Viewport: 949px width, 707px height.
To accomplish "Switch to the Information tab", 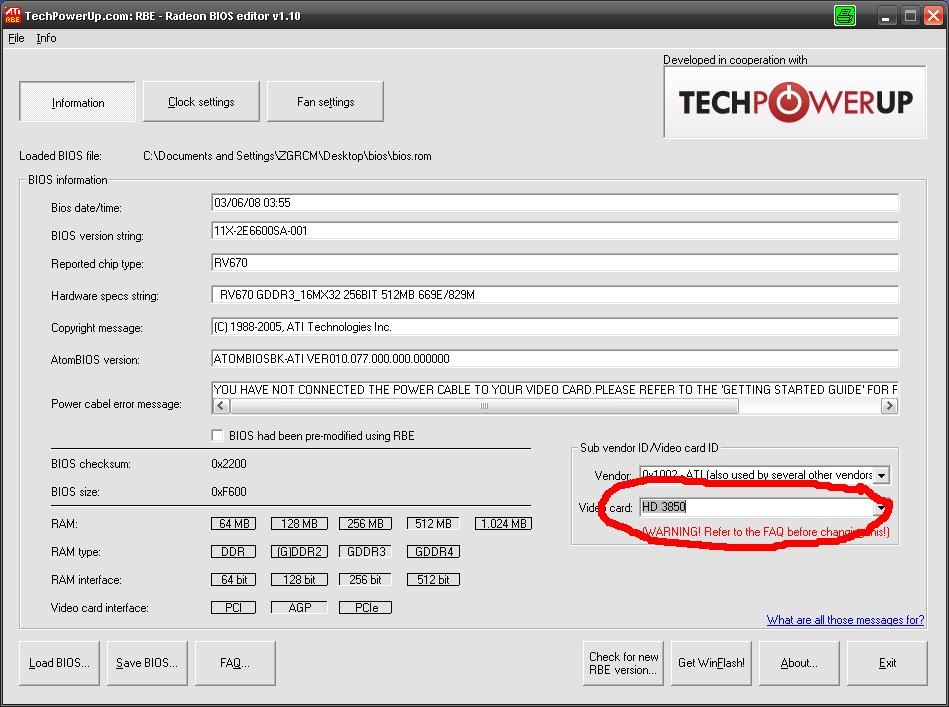I will (77, 102).
